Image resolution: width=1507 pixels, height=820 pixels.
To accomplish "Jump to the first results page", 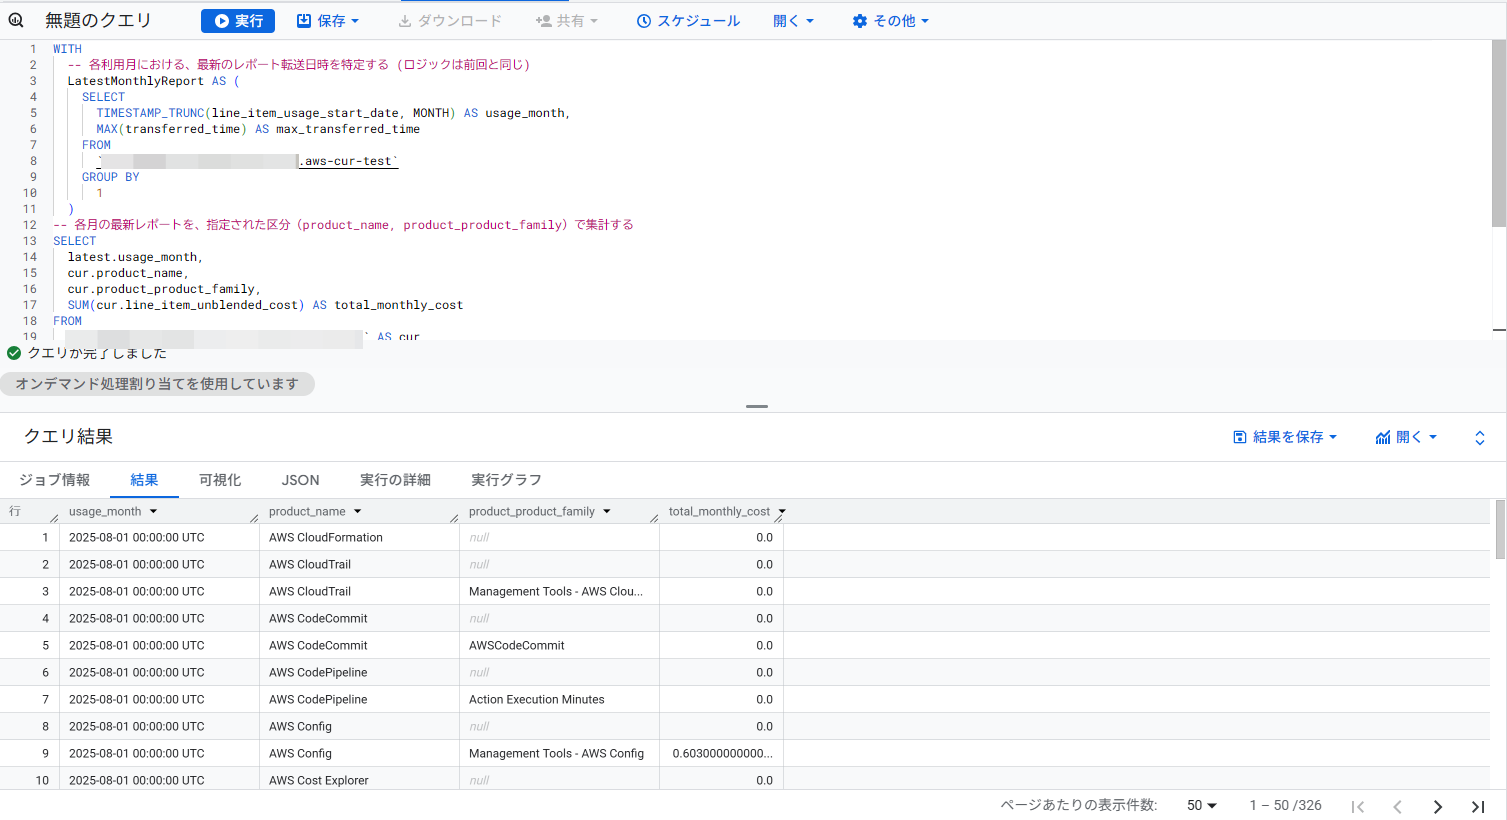I will click(1358, 805).
